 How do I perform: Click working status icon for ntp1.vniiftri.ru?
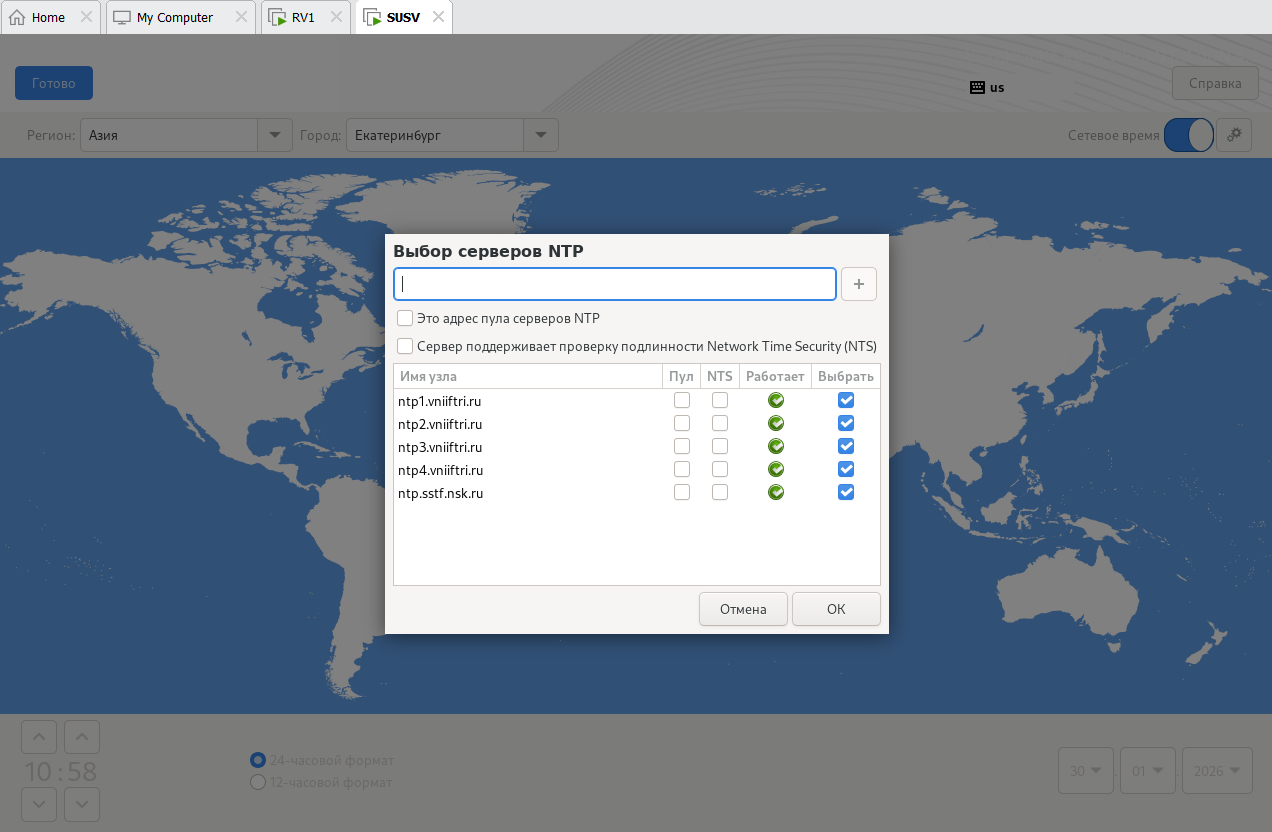point(776,401)
